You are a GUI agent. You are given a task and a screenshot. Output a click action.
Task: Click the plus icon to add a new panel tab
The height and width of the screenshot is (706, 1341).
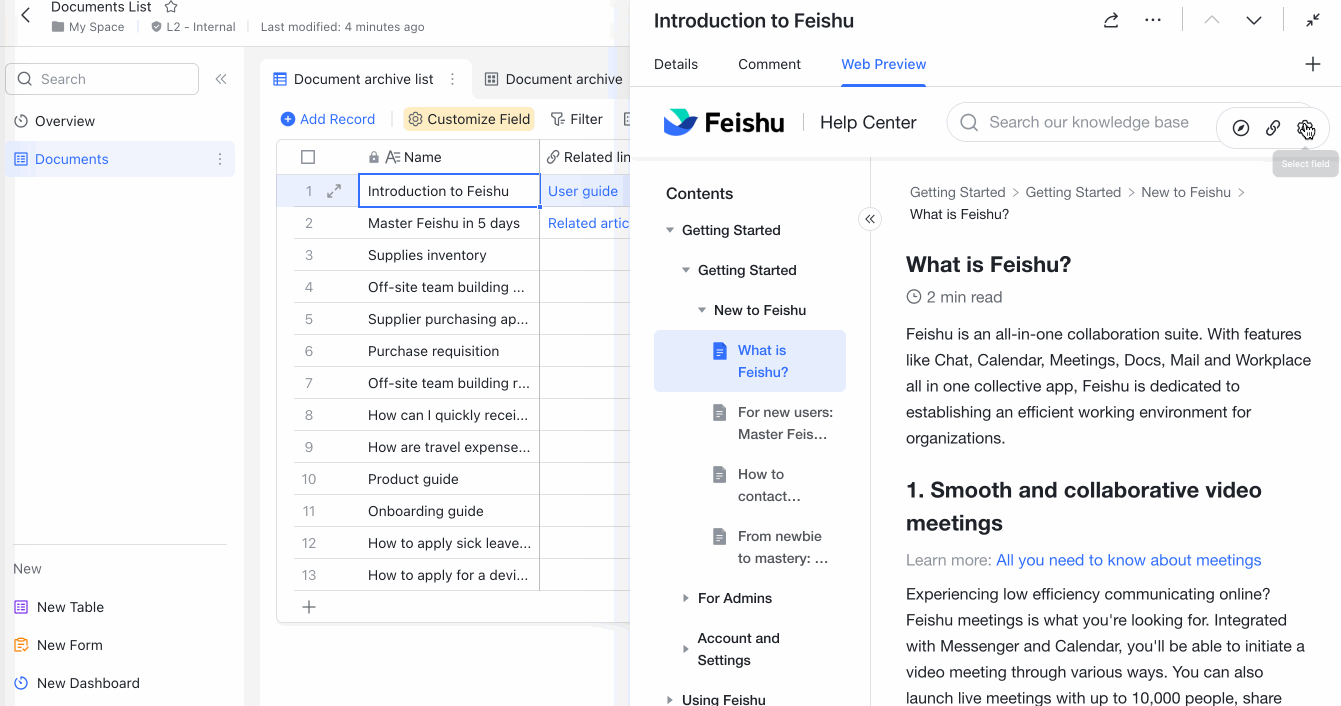click(x=1313, y=63)
